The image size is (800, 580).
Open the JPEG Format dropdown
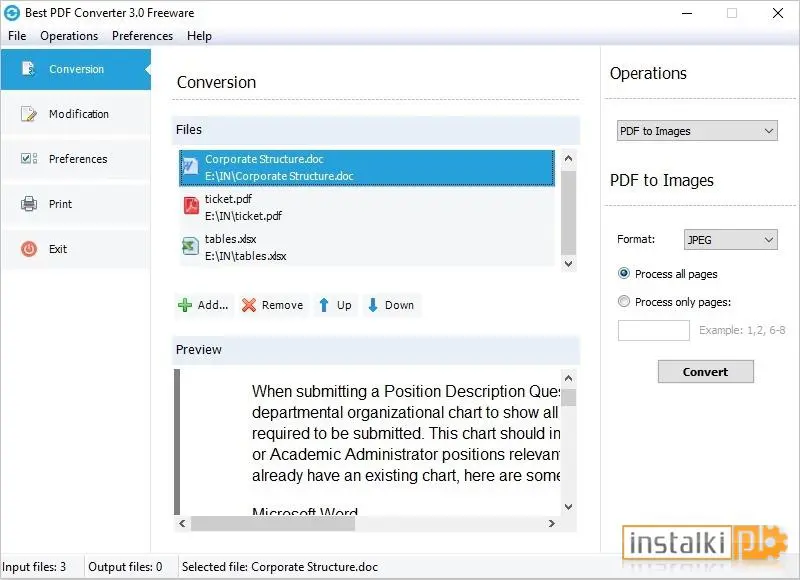tap(731, 240)
